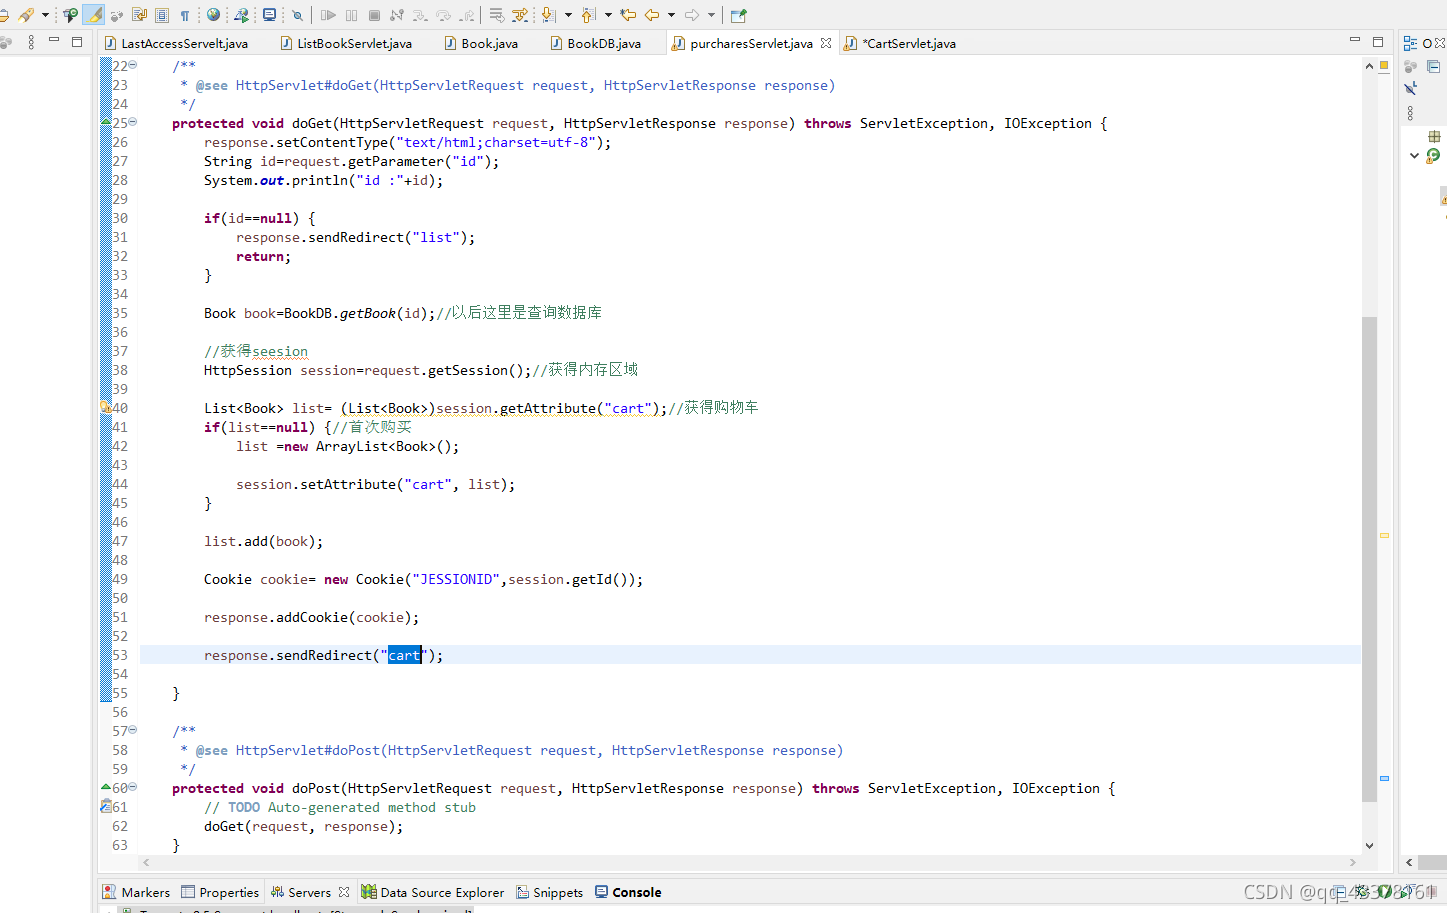This screenshot has height=913, width=1447.
Task: Click the Back navigation arrow icon
Action: (651, 15)
